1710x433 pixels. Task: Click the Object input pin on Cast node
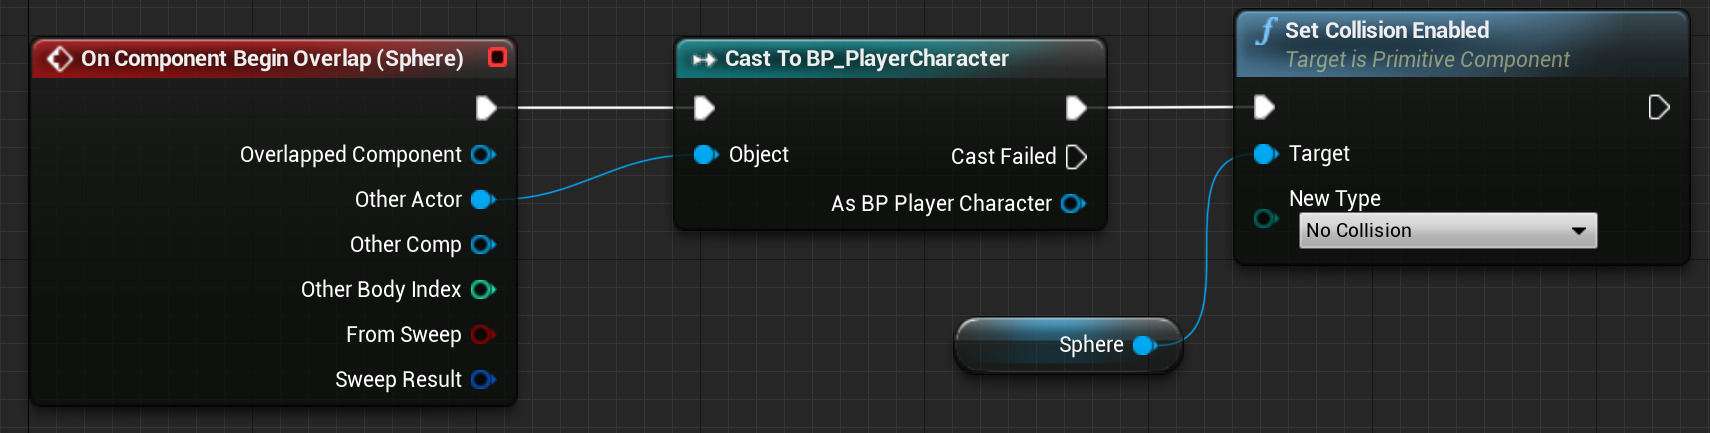705,155
